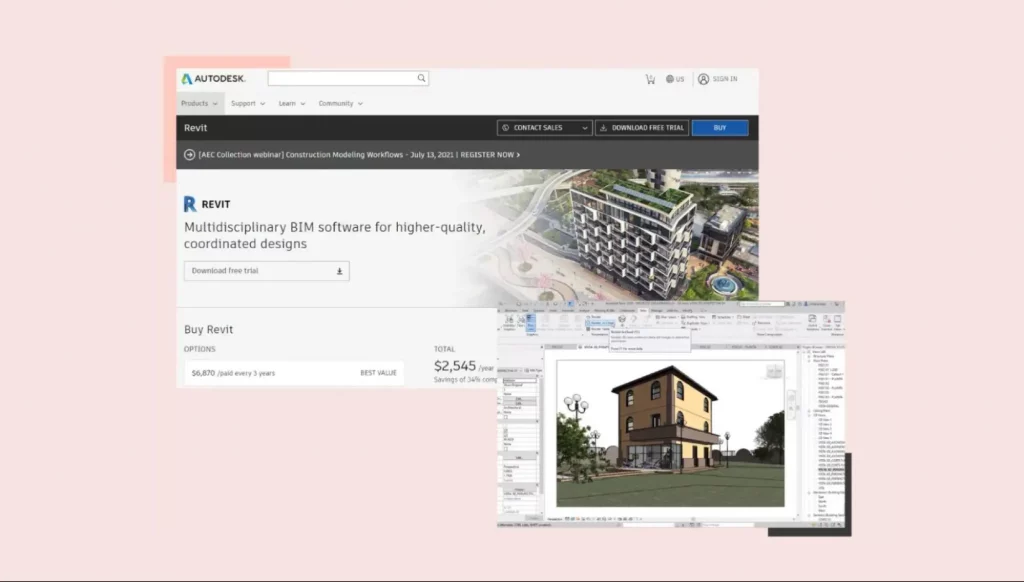
Task: Expand the Support menu
Action: pos(248,103)
